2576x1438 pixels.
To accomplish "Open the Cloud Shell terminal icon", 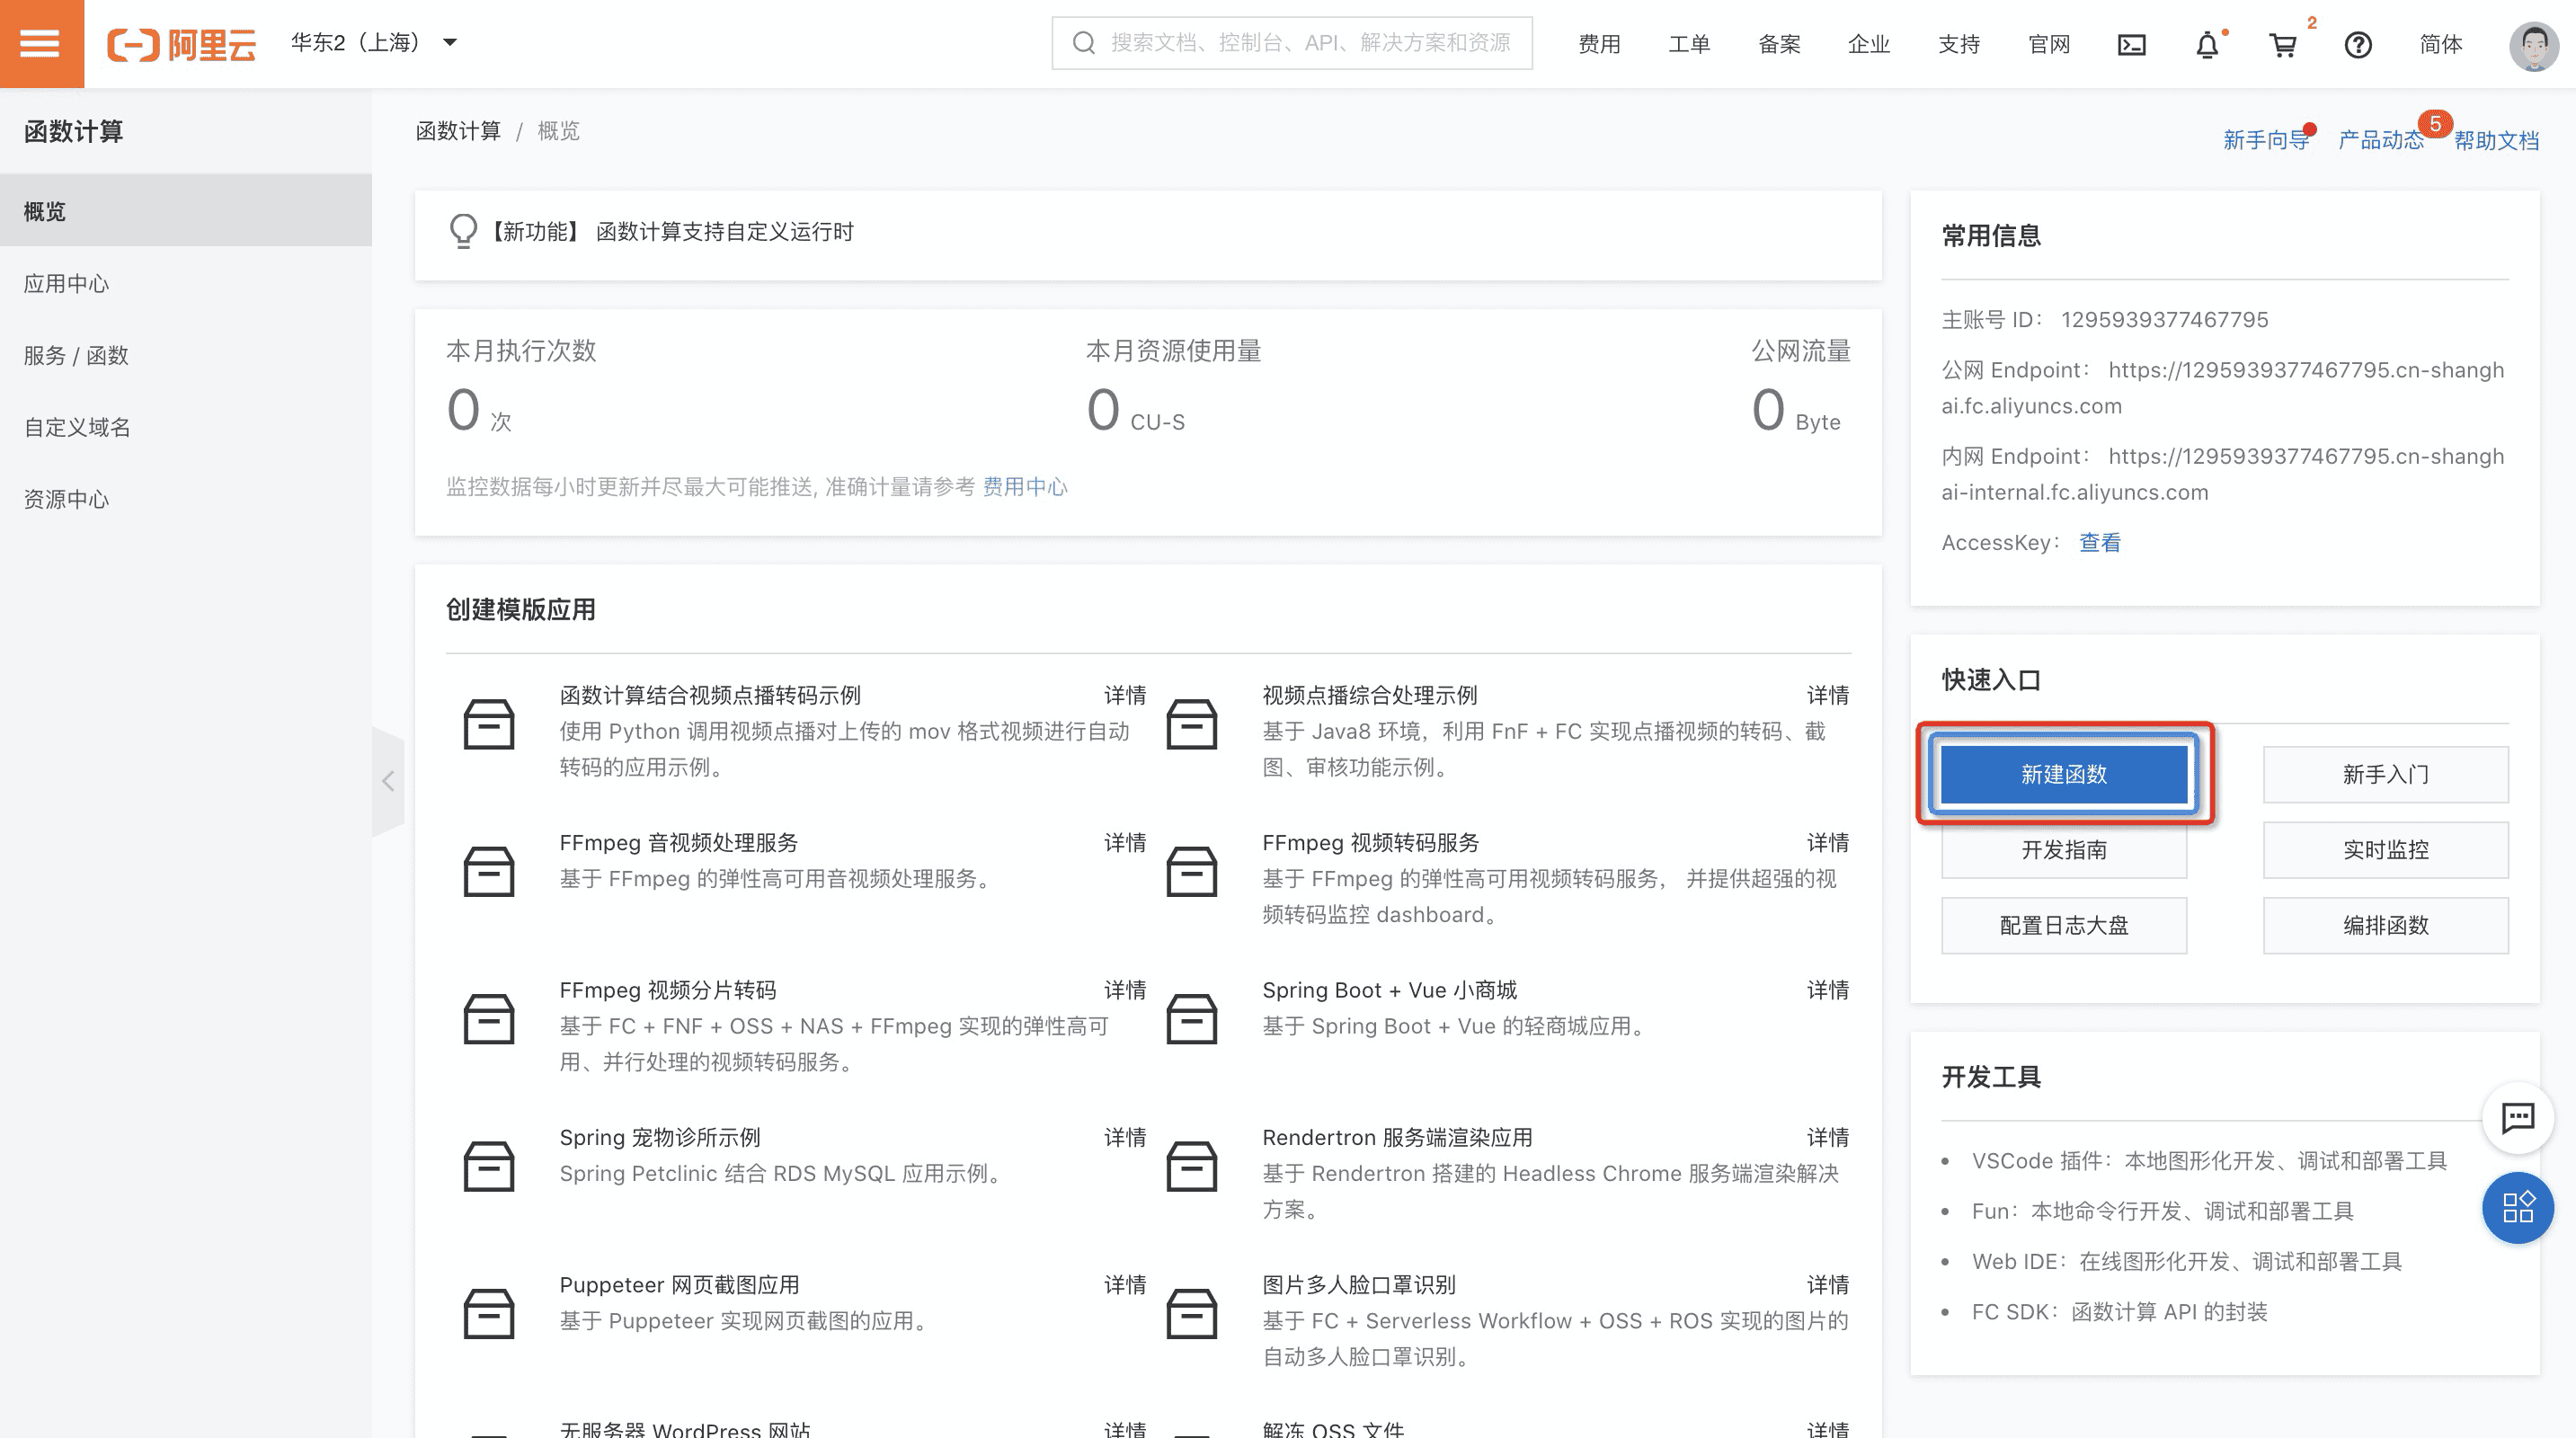I will [2131, 44].
